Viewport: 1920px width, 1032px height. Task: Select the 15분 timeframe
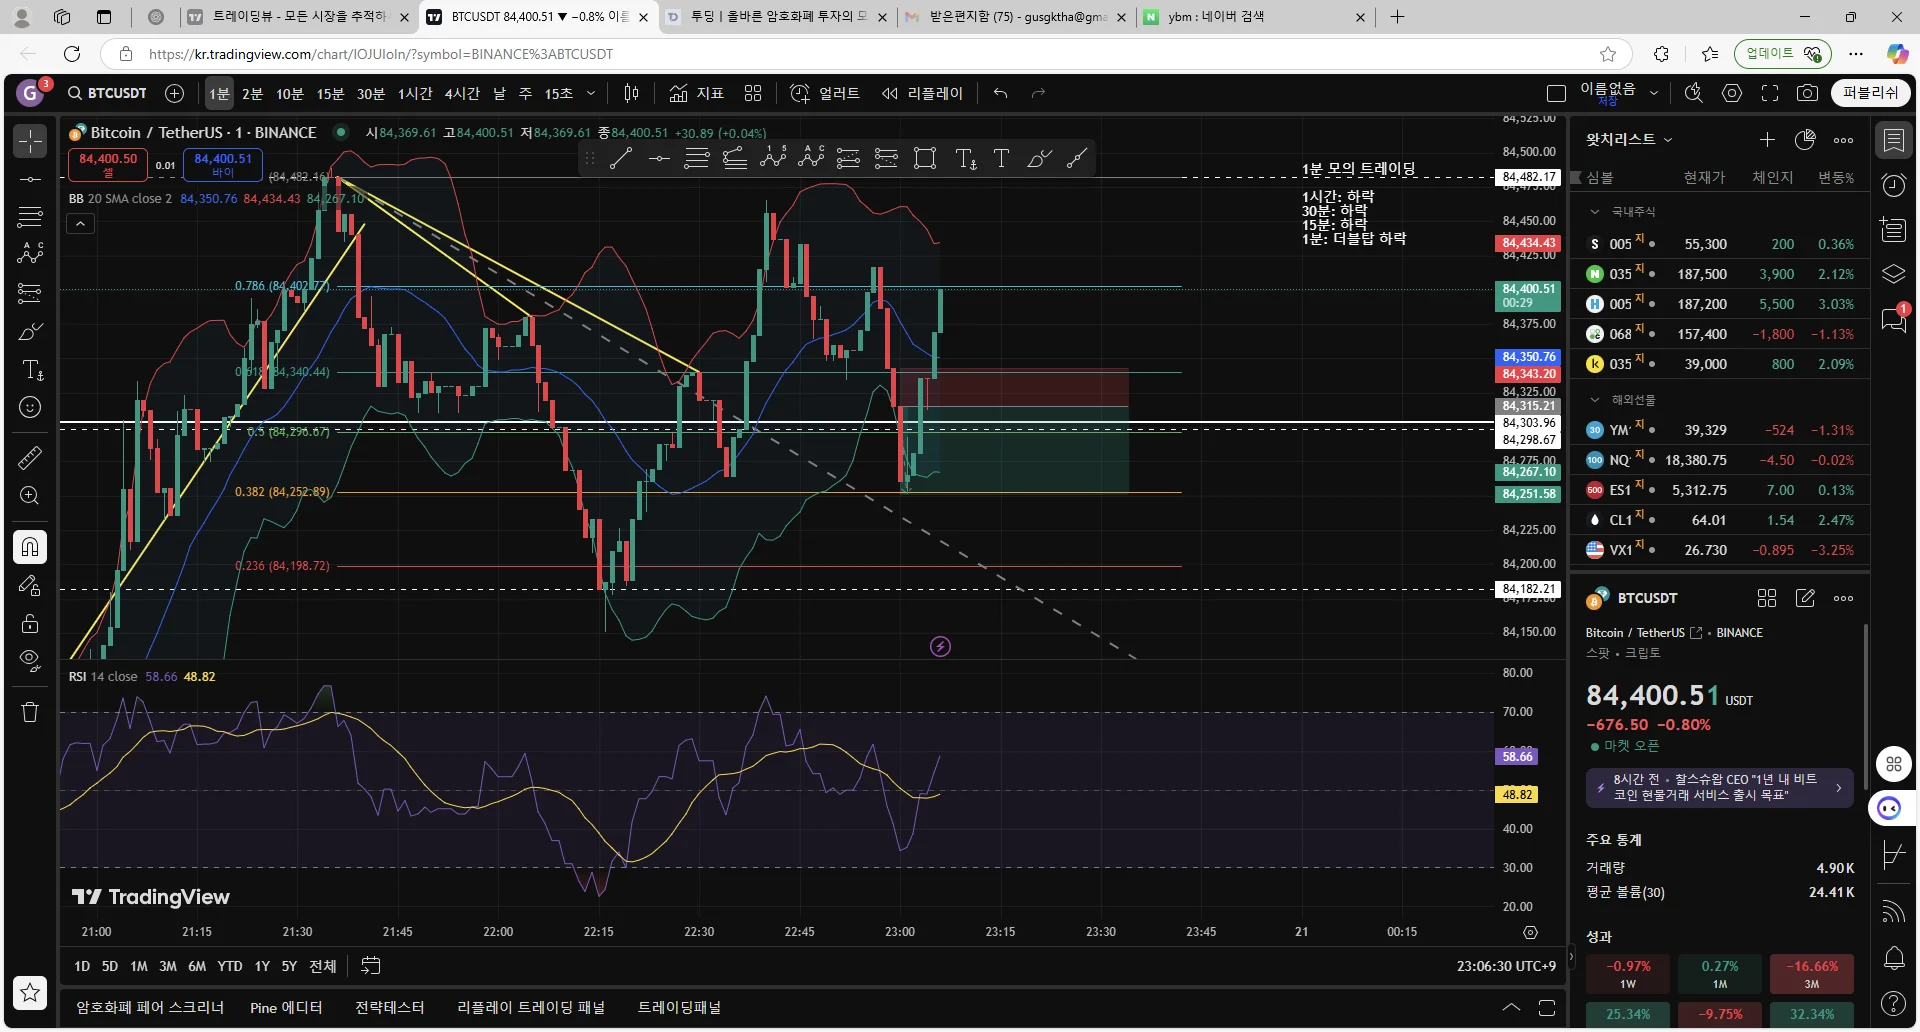pyautogui.click(x=330, y=93)
